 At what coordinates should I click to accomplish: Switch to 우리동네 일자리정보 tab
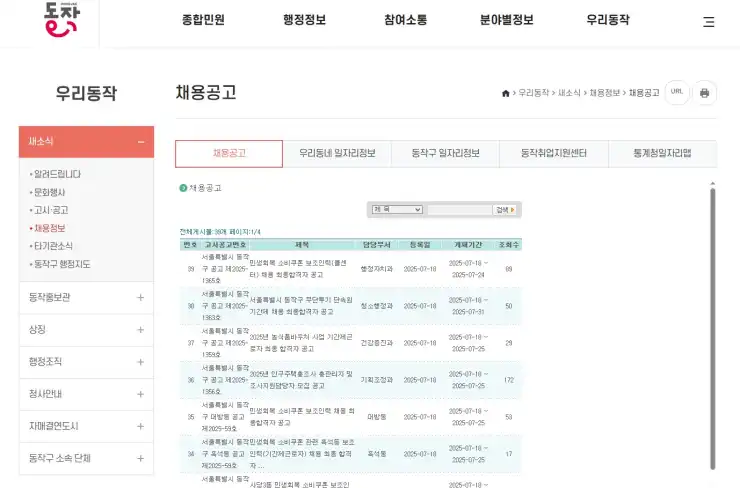click(337, 153)
